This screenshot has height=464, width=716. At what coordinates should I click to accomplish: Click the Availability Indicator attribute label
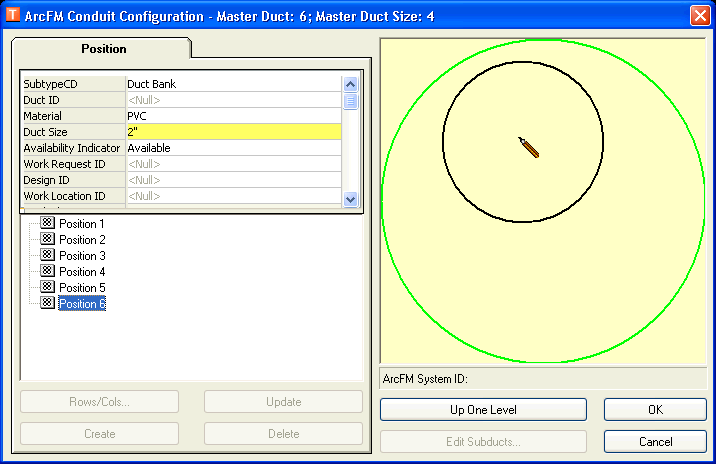click(74, 148)
